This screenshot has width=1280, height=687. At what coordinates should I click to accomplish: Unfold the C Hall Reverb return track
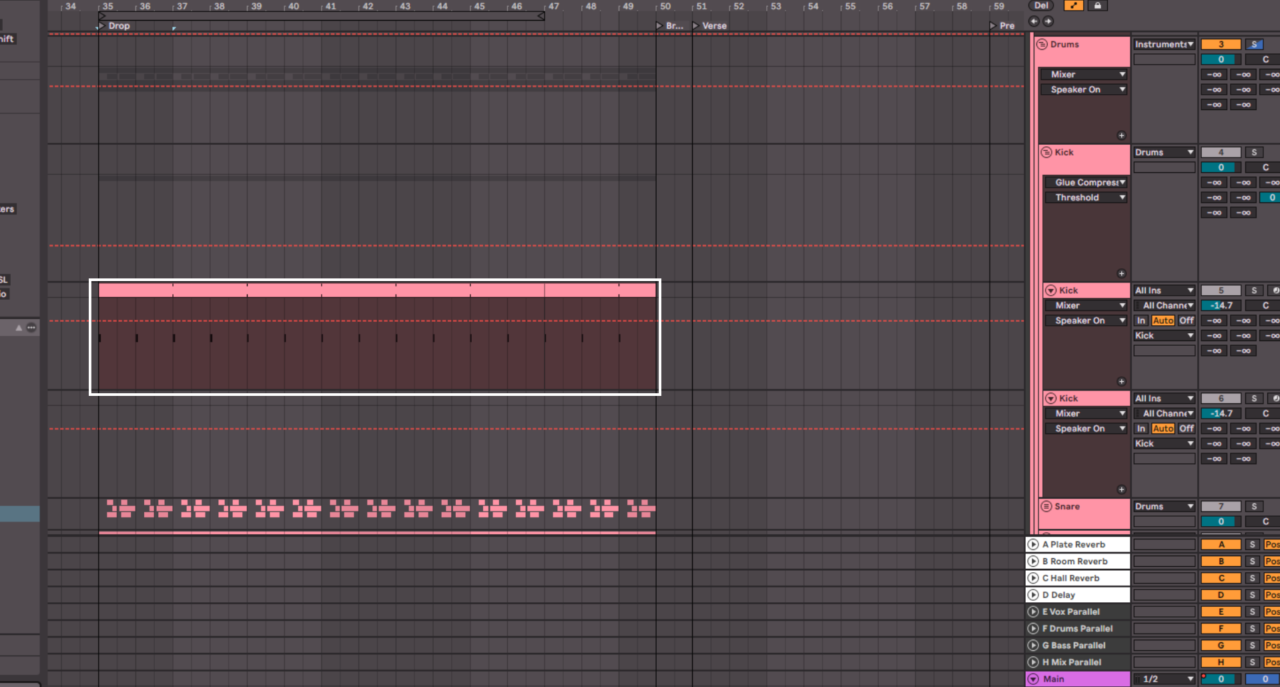pos(1033,578)
